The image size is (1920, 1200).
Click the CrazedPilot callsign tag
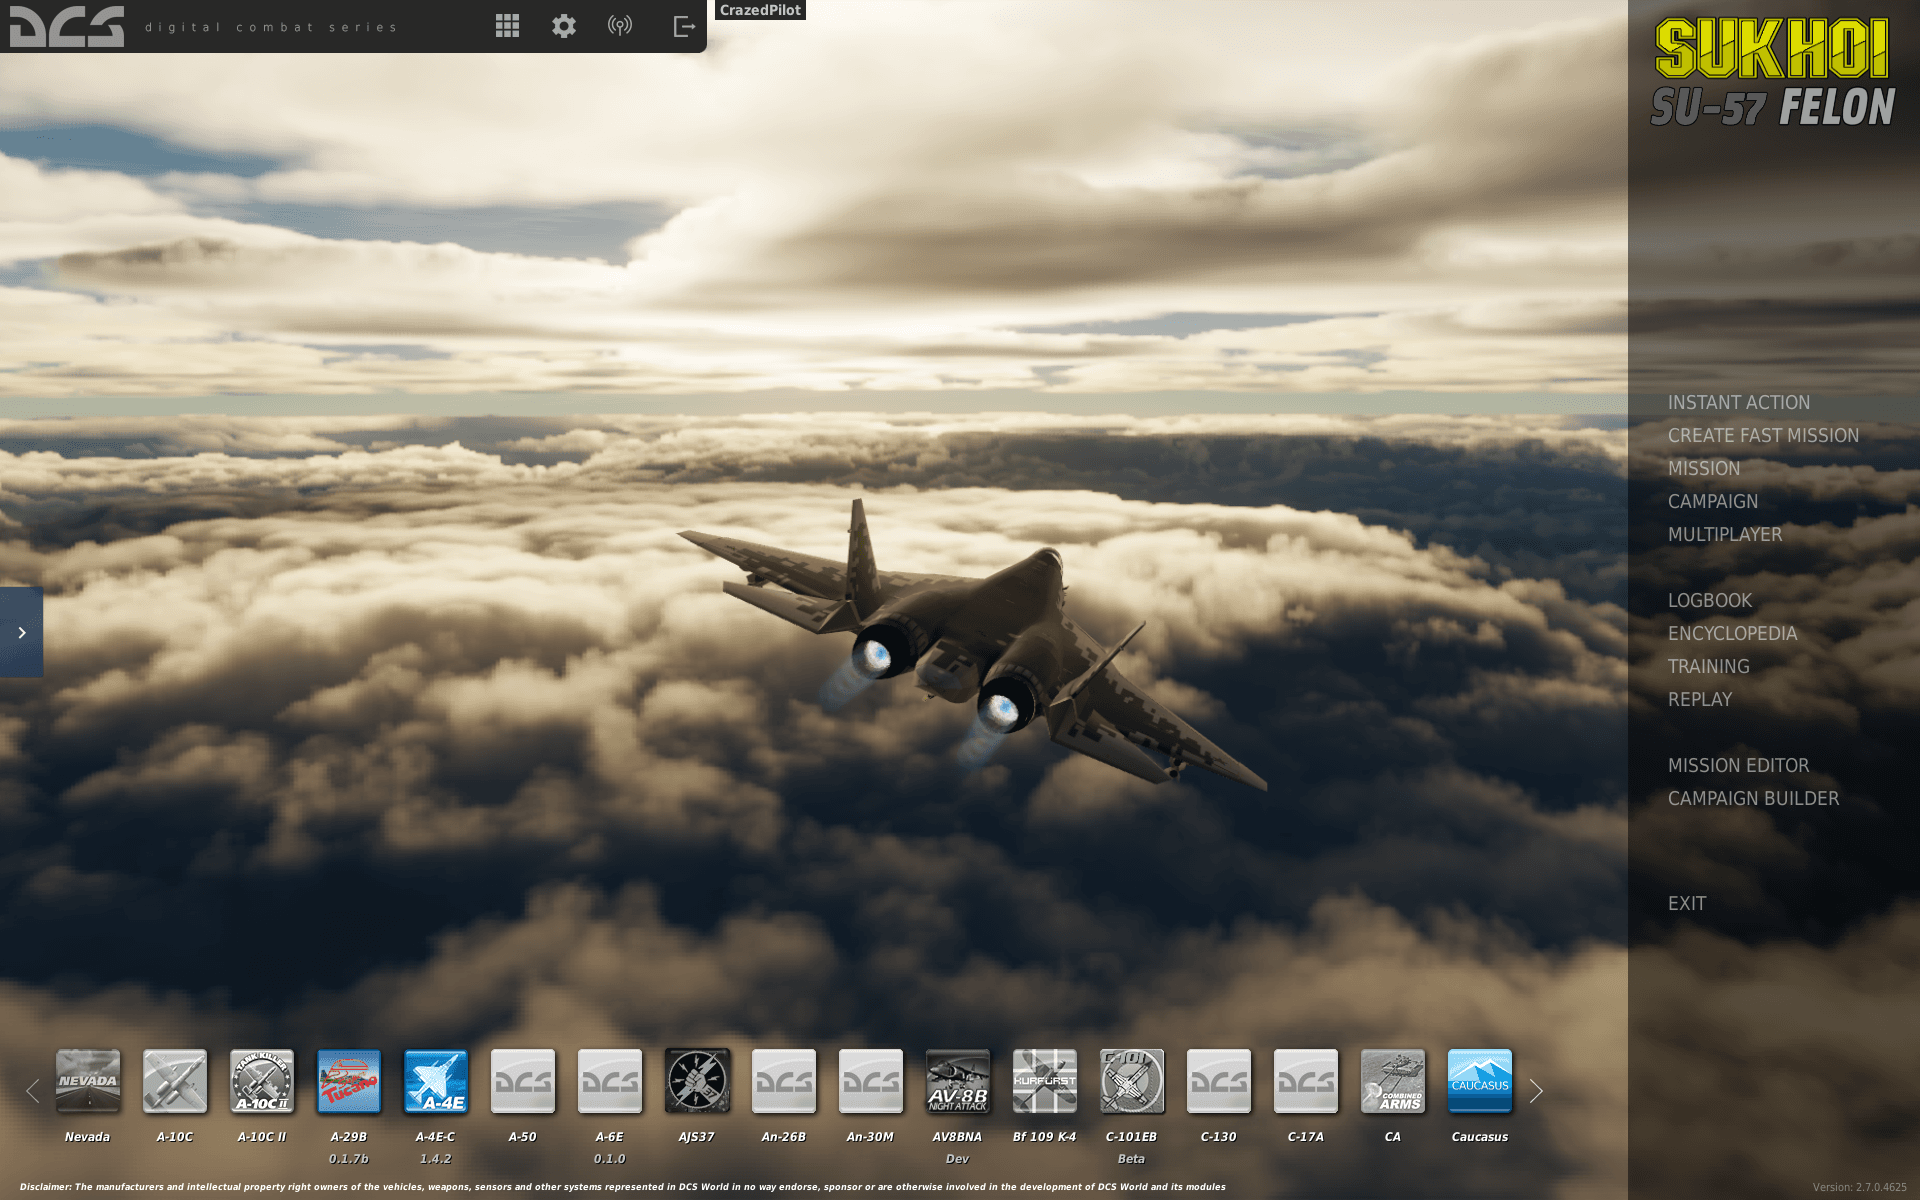point(759,10)
